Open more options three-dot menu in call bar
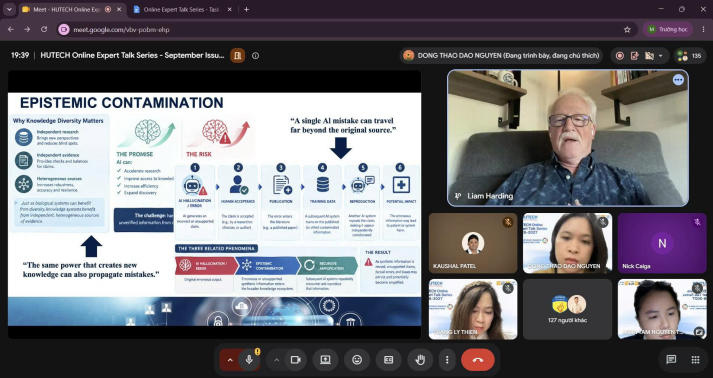Screen dimensions: 713x378 click(x=447, y=360)
